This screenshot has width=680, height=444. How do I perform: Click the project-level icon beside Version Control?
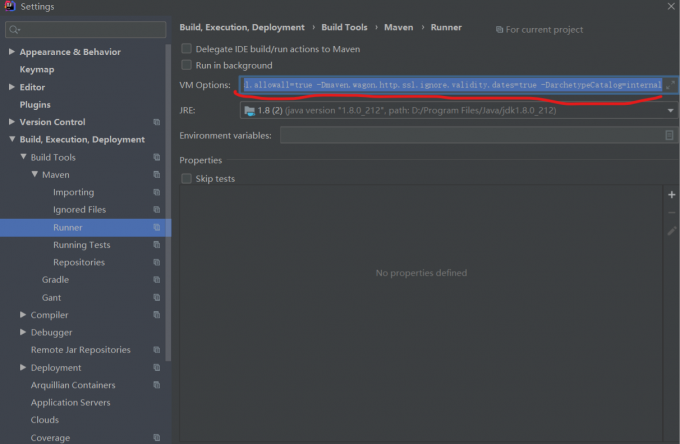[157, 122]
